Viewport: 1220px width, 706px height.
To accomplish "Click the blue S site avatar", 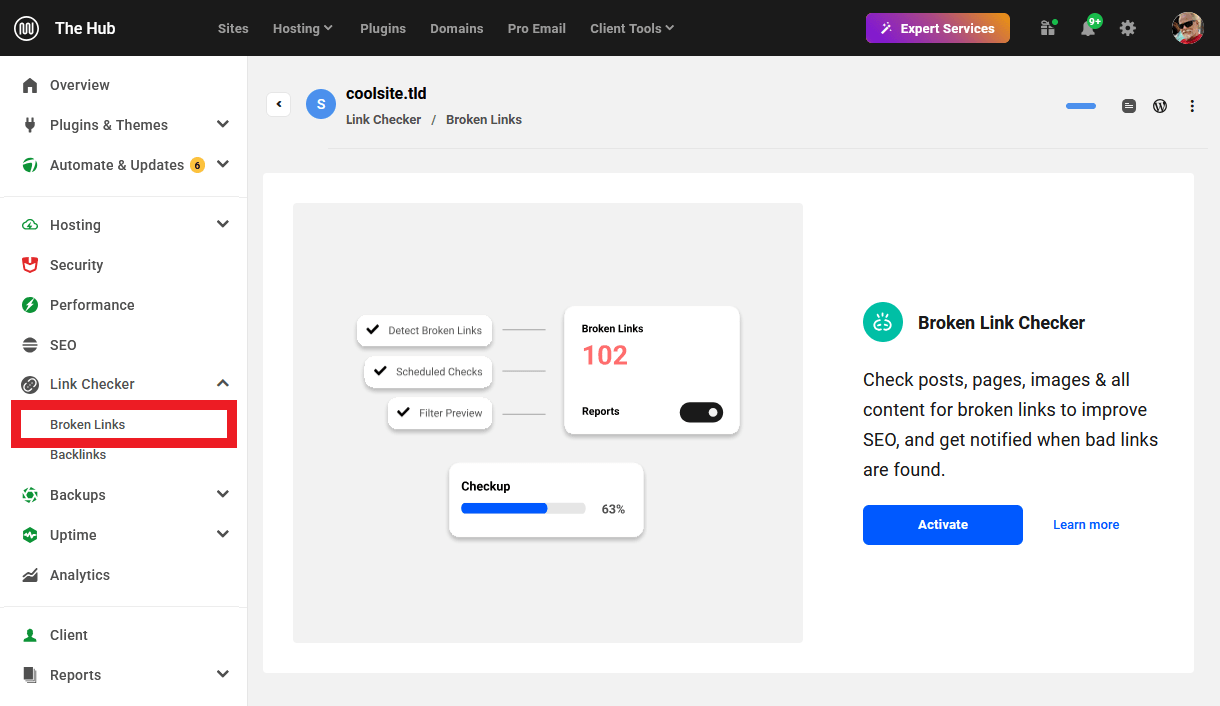I will pyautogui.click(x=321, y=104).
